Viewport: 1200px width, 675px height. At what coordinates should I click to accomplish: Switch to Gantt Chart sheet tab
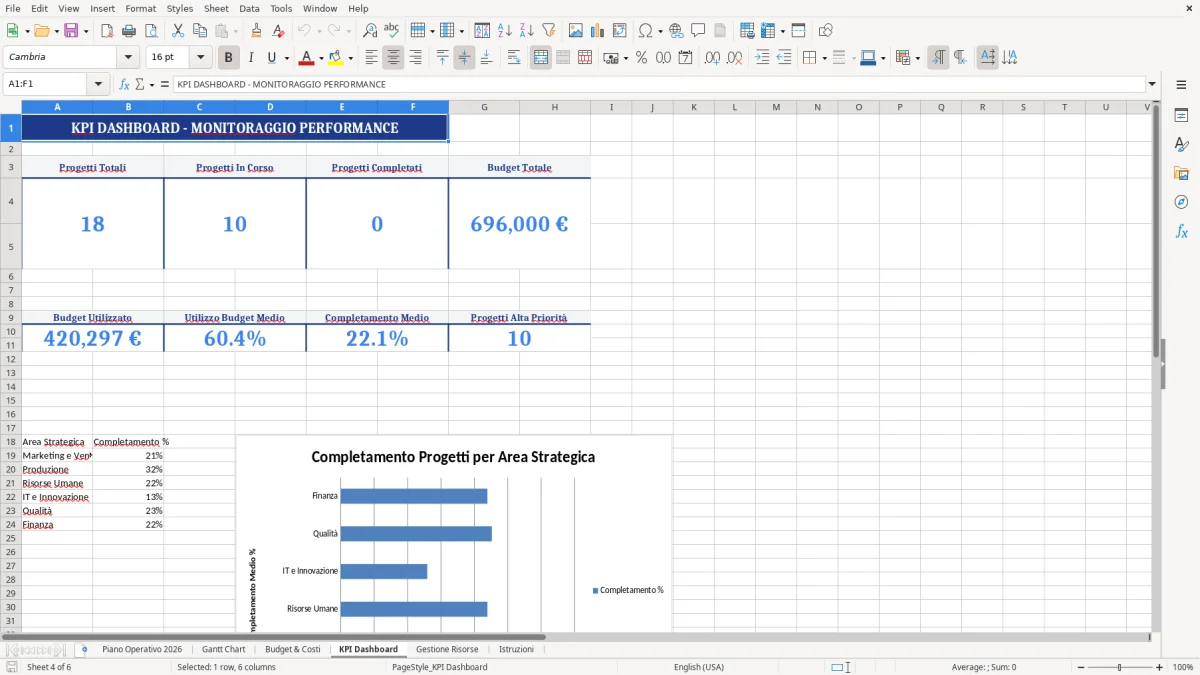point(223,649)
